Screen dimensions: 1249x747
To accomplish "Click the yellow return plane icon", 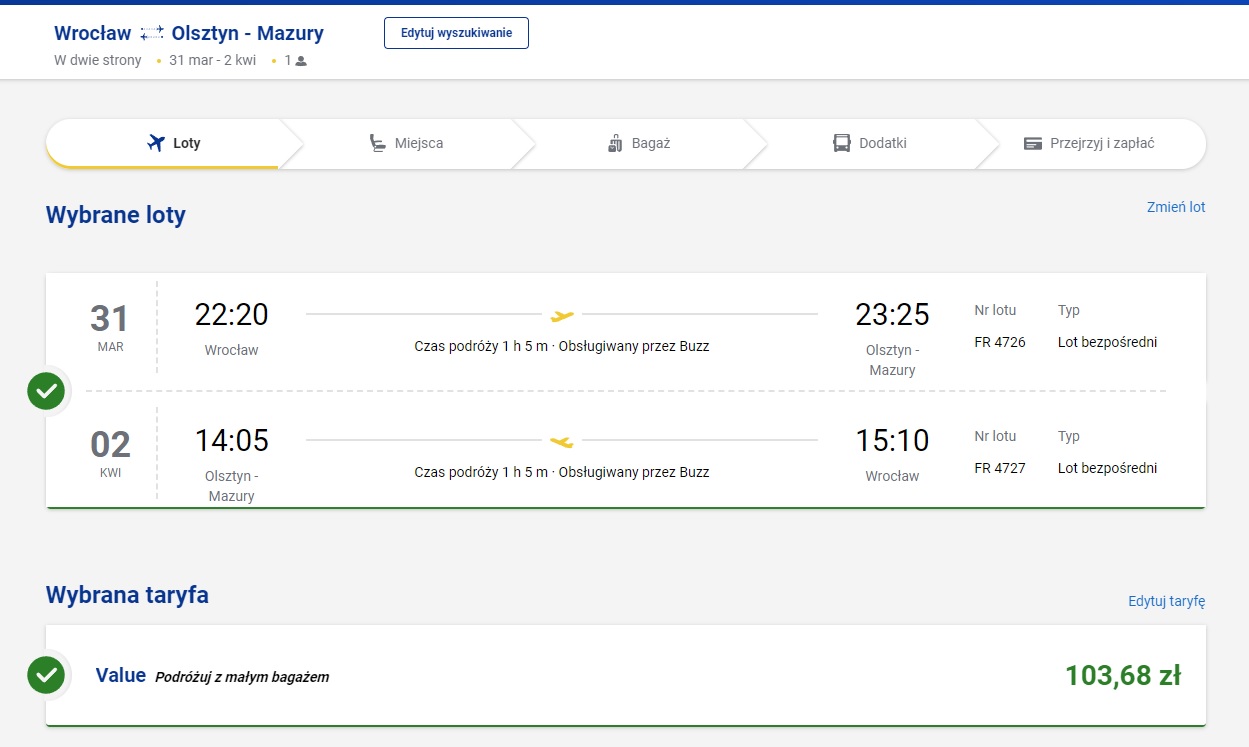I will click(x=562, y=441).
